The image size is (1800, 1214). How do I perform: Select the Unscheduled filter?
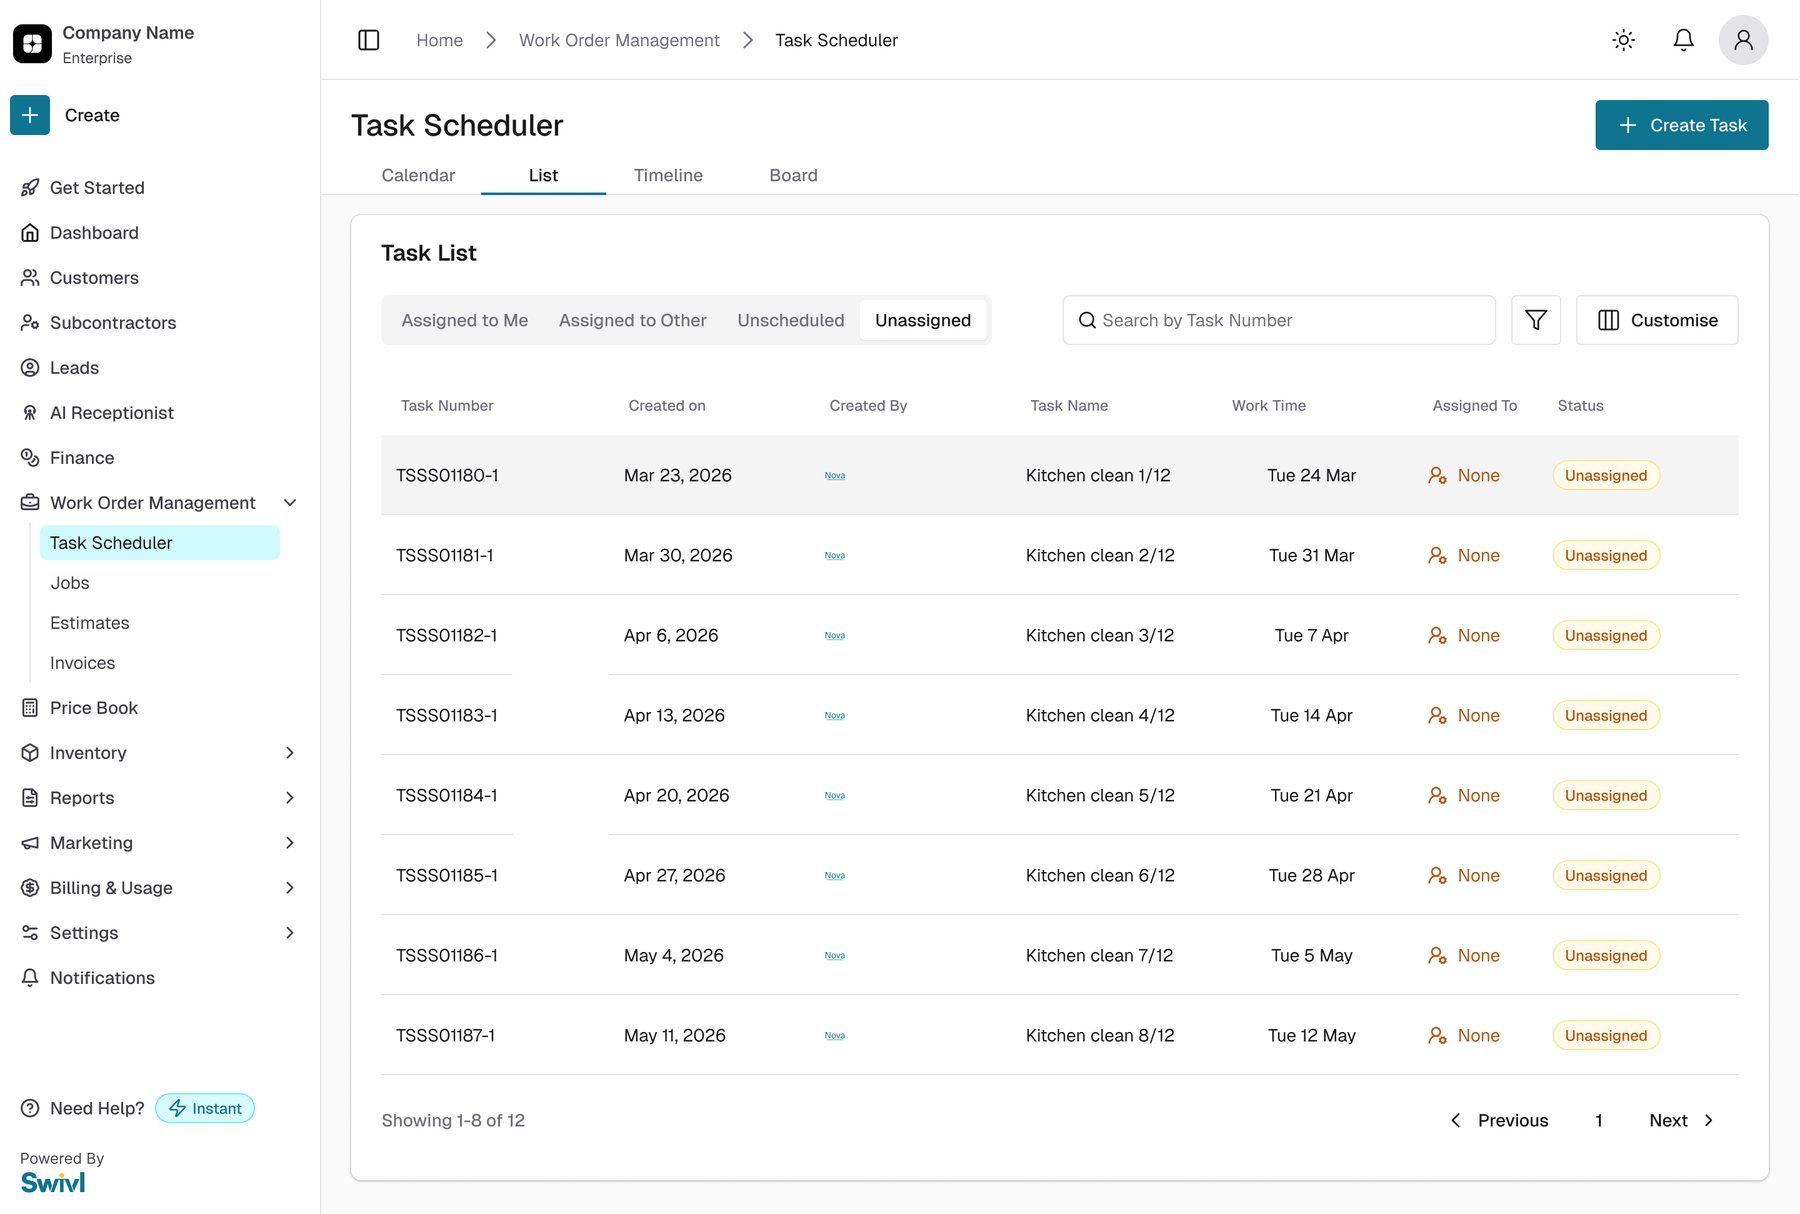pyautogui.click(x=791, y=320)
